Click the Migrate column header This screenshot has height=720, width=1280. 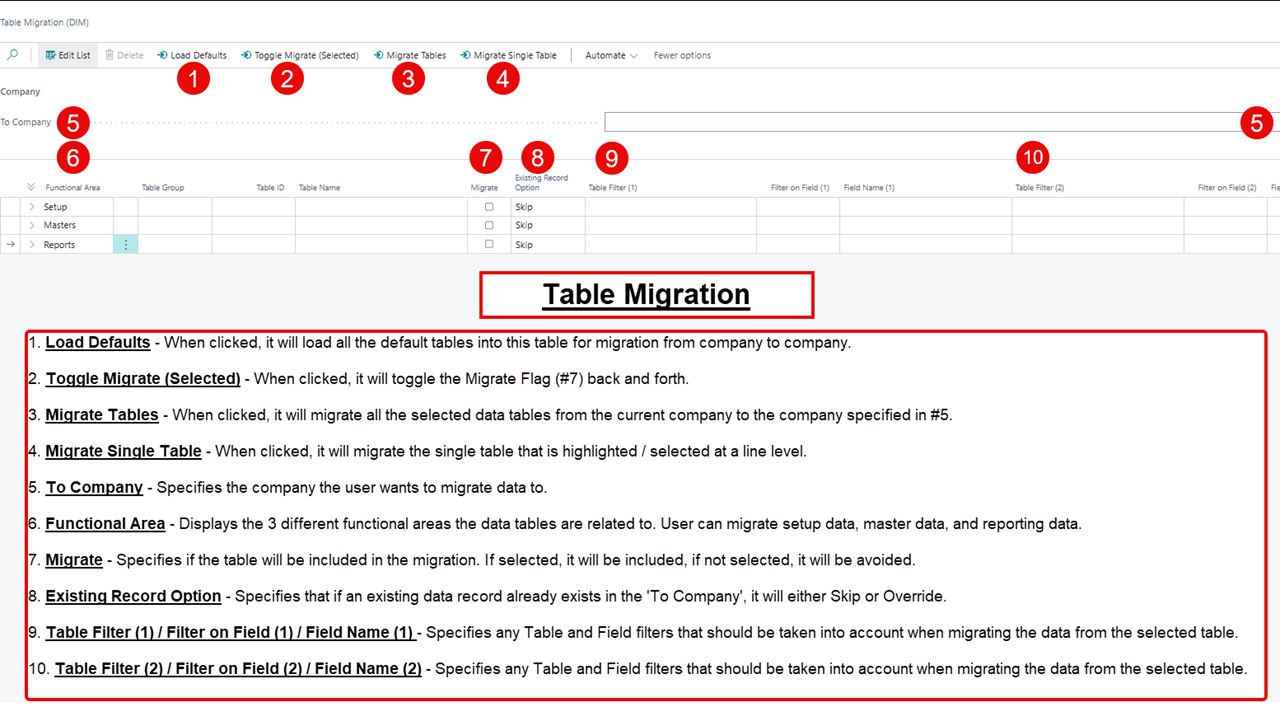[484, 188]
